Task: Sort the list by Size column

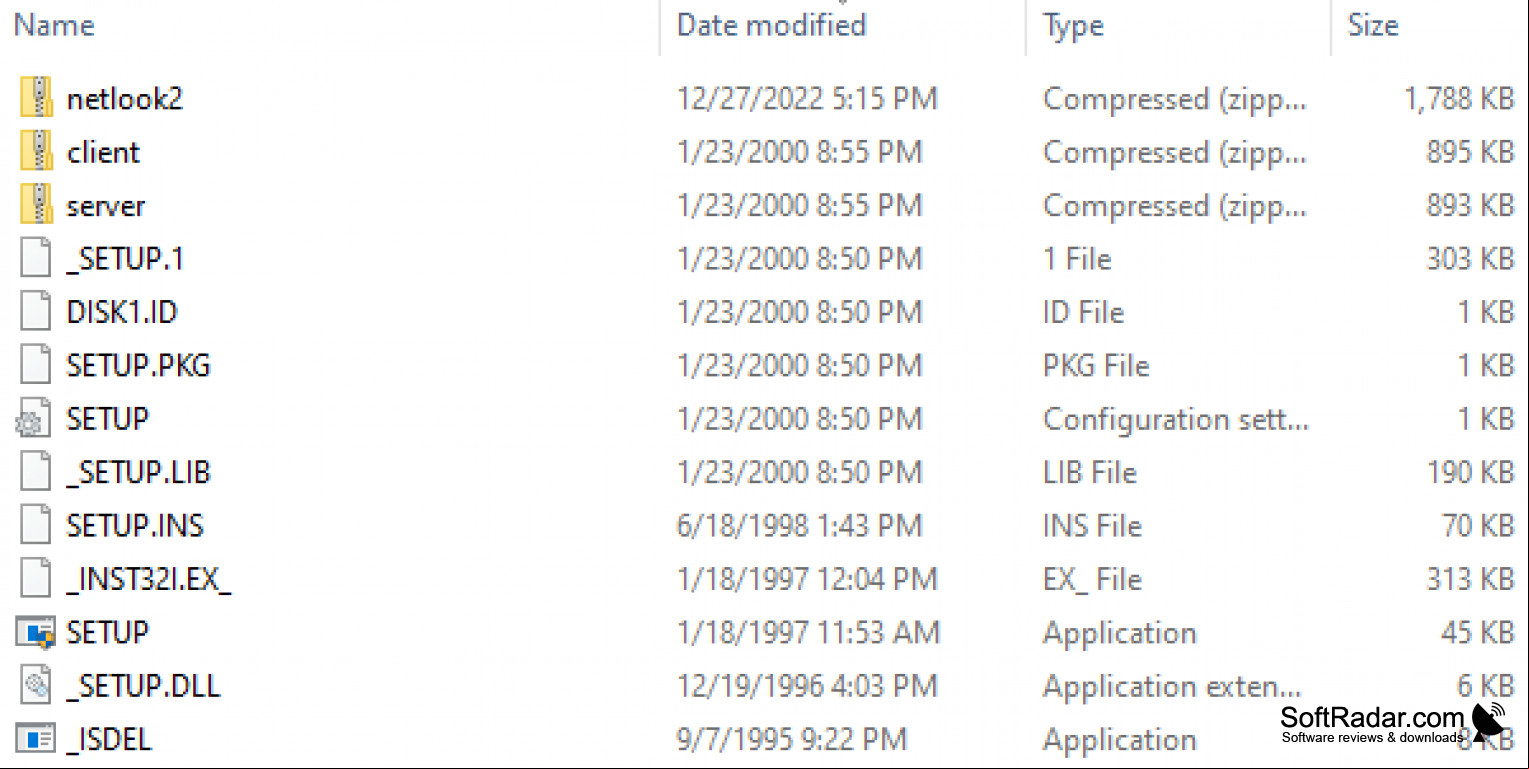Action: click(x=1372, y=25)
